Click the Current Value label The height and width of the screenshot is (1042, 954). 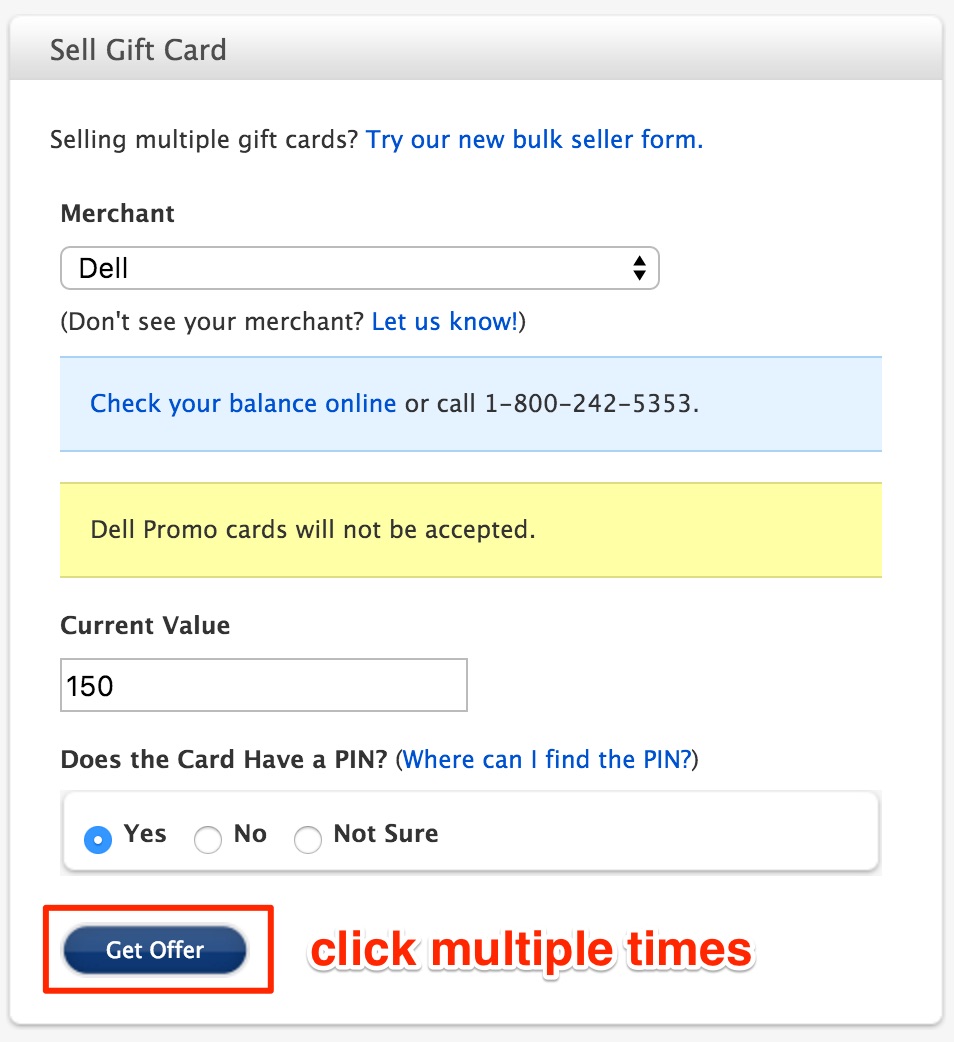(x=145, y=624)
